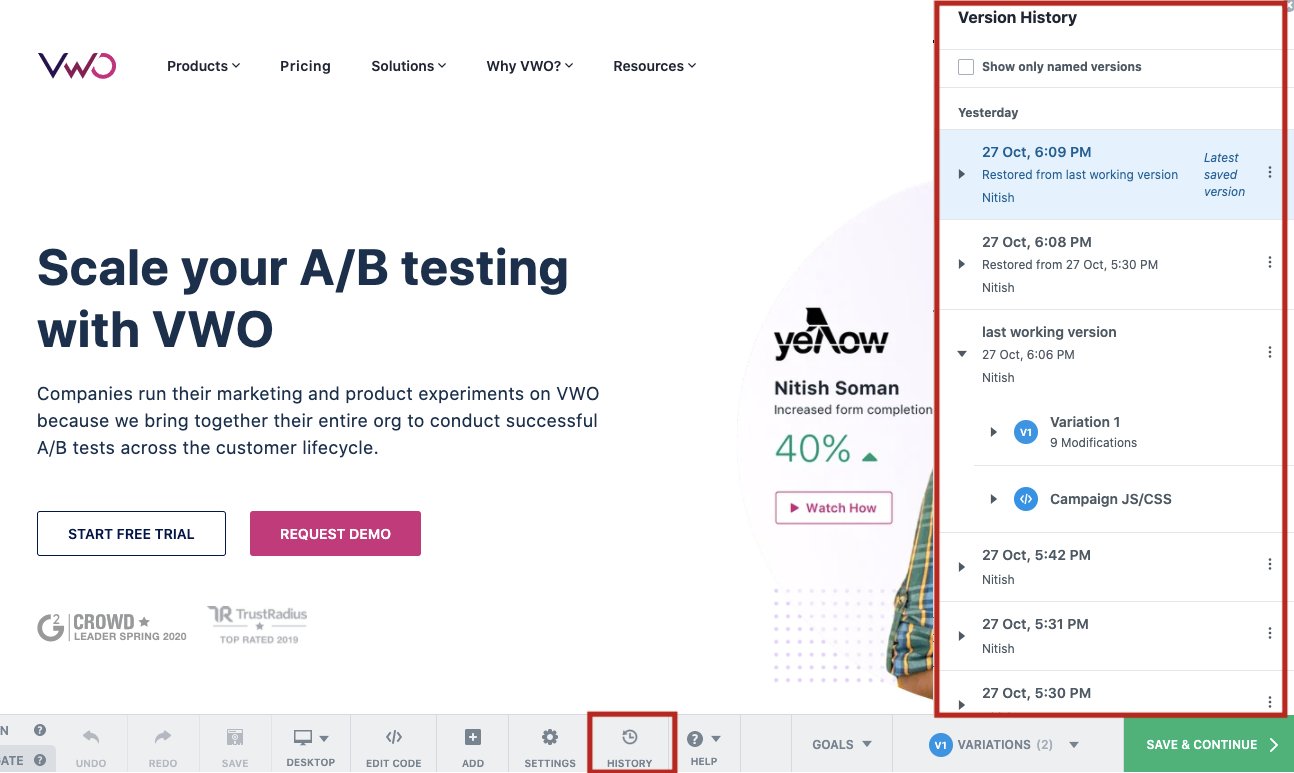The image size is (1294, 773).
Task: Click the History clock icon
Action: [630, 737]
